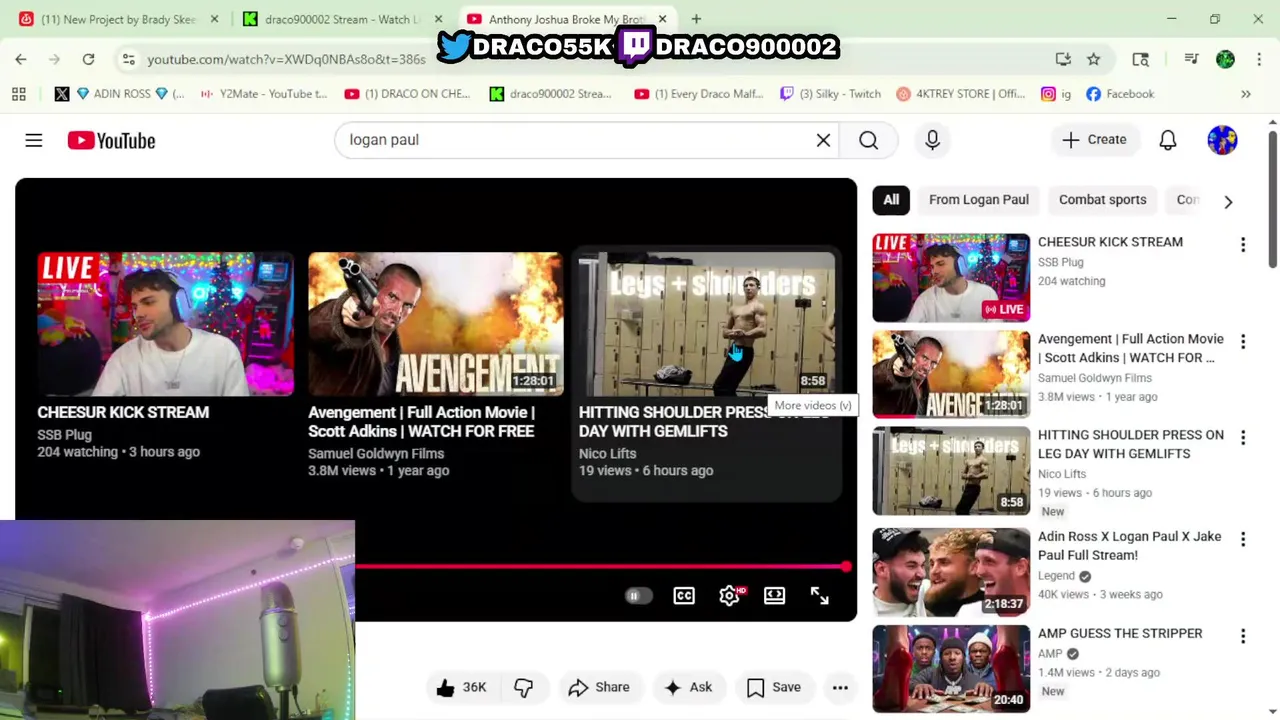The width and height of the screenshot is (1280, 720).
Task: Open the YouTube account avatar menu
Action: point(1222,140)
